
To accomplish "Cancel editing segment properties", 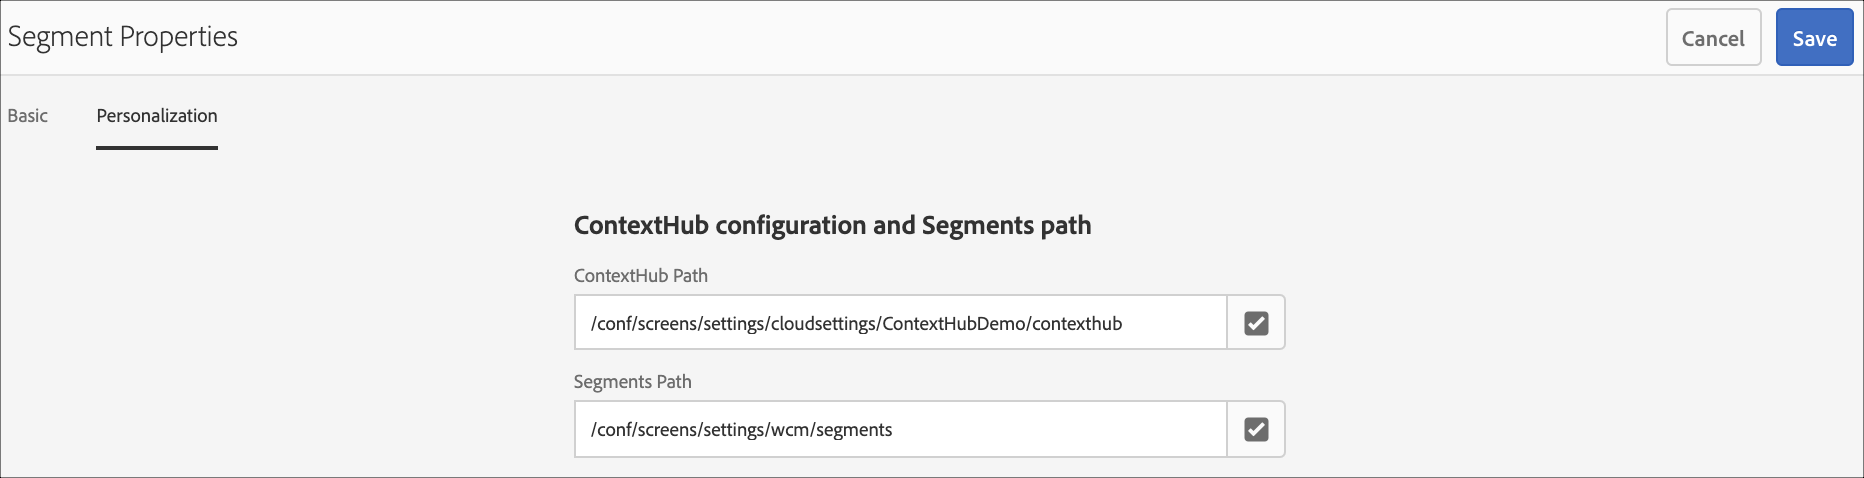I will click(1713, 38).
